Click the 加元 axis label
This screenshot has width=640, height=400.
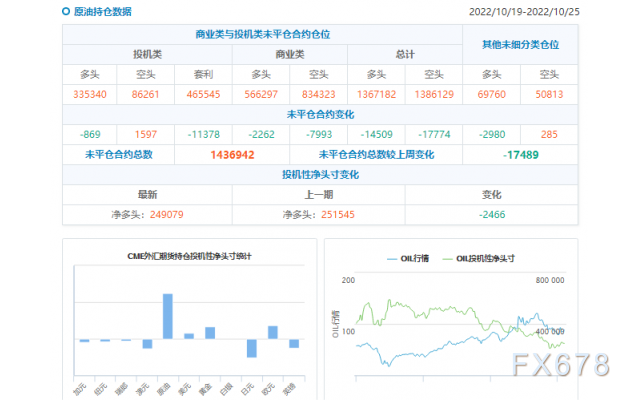click(x=80, y=389)
